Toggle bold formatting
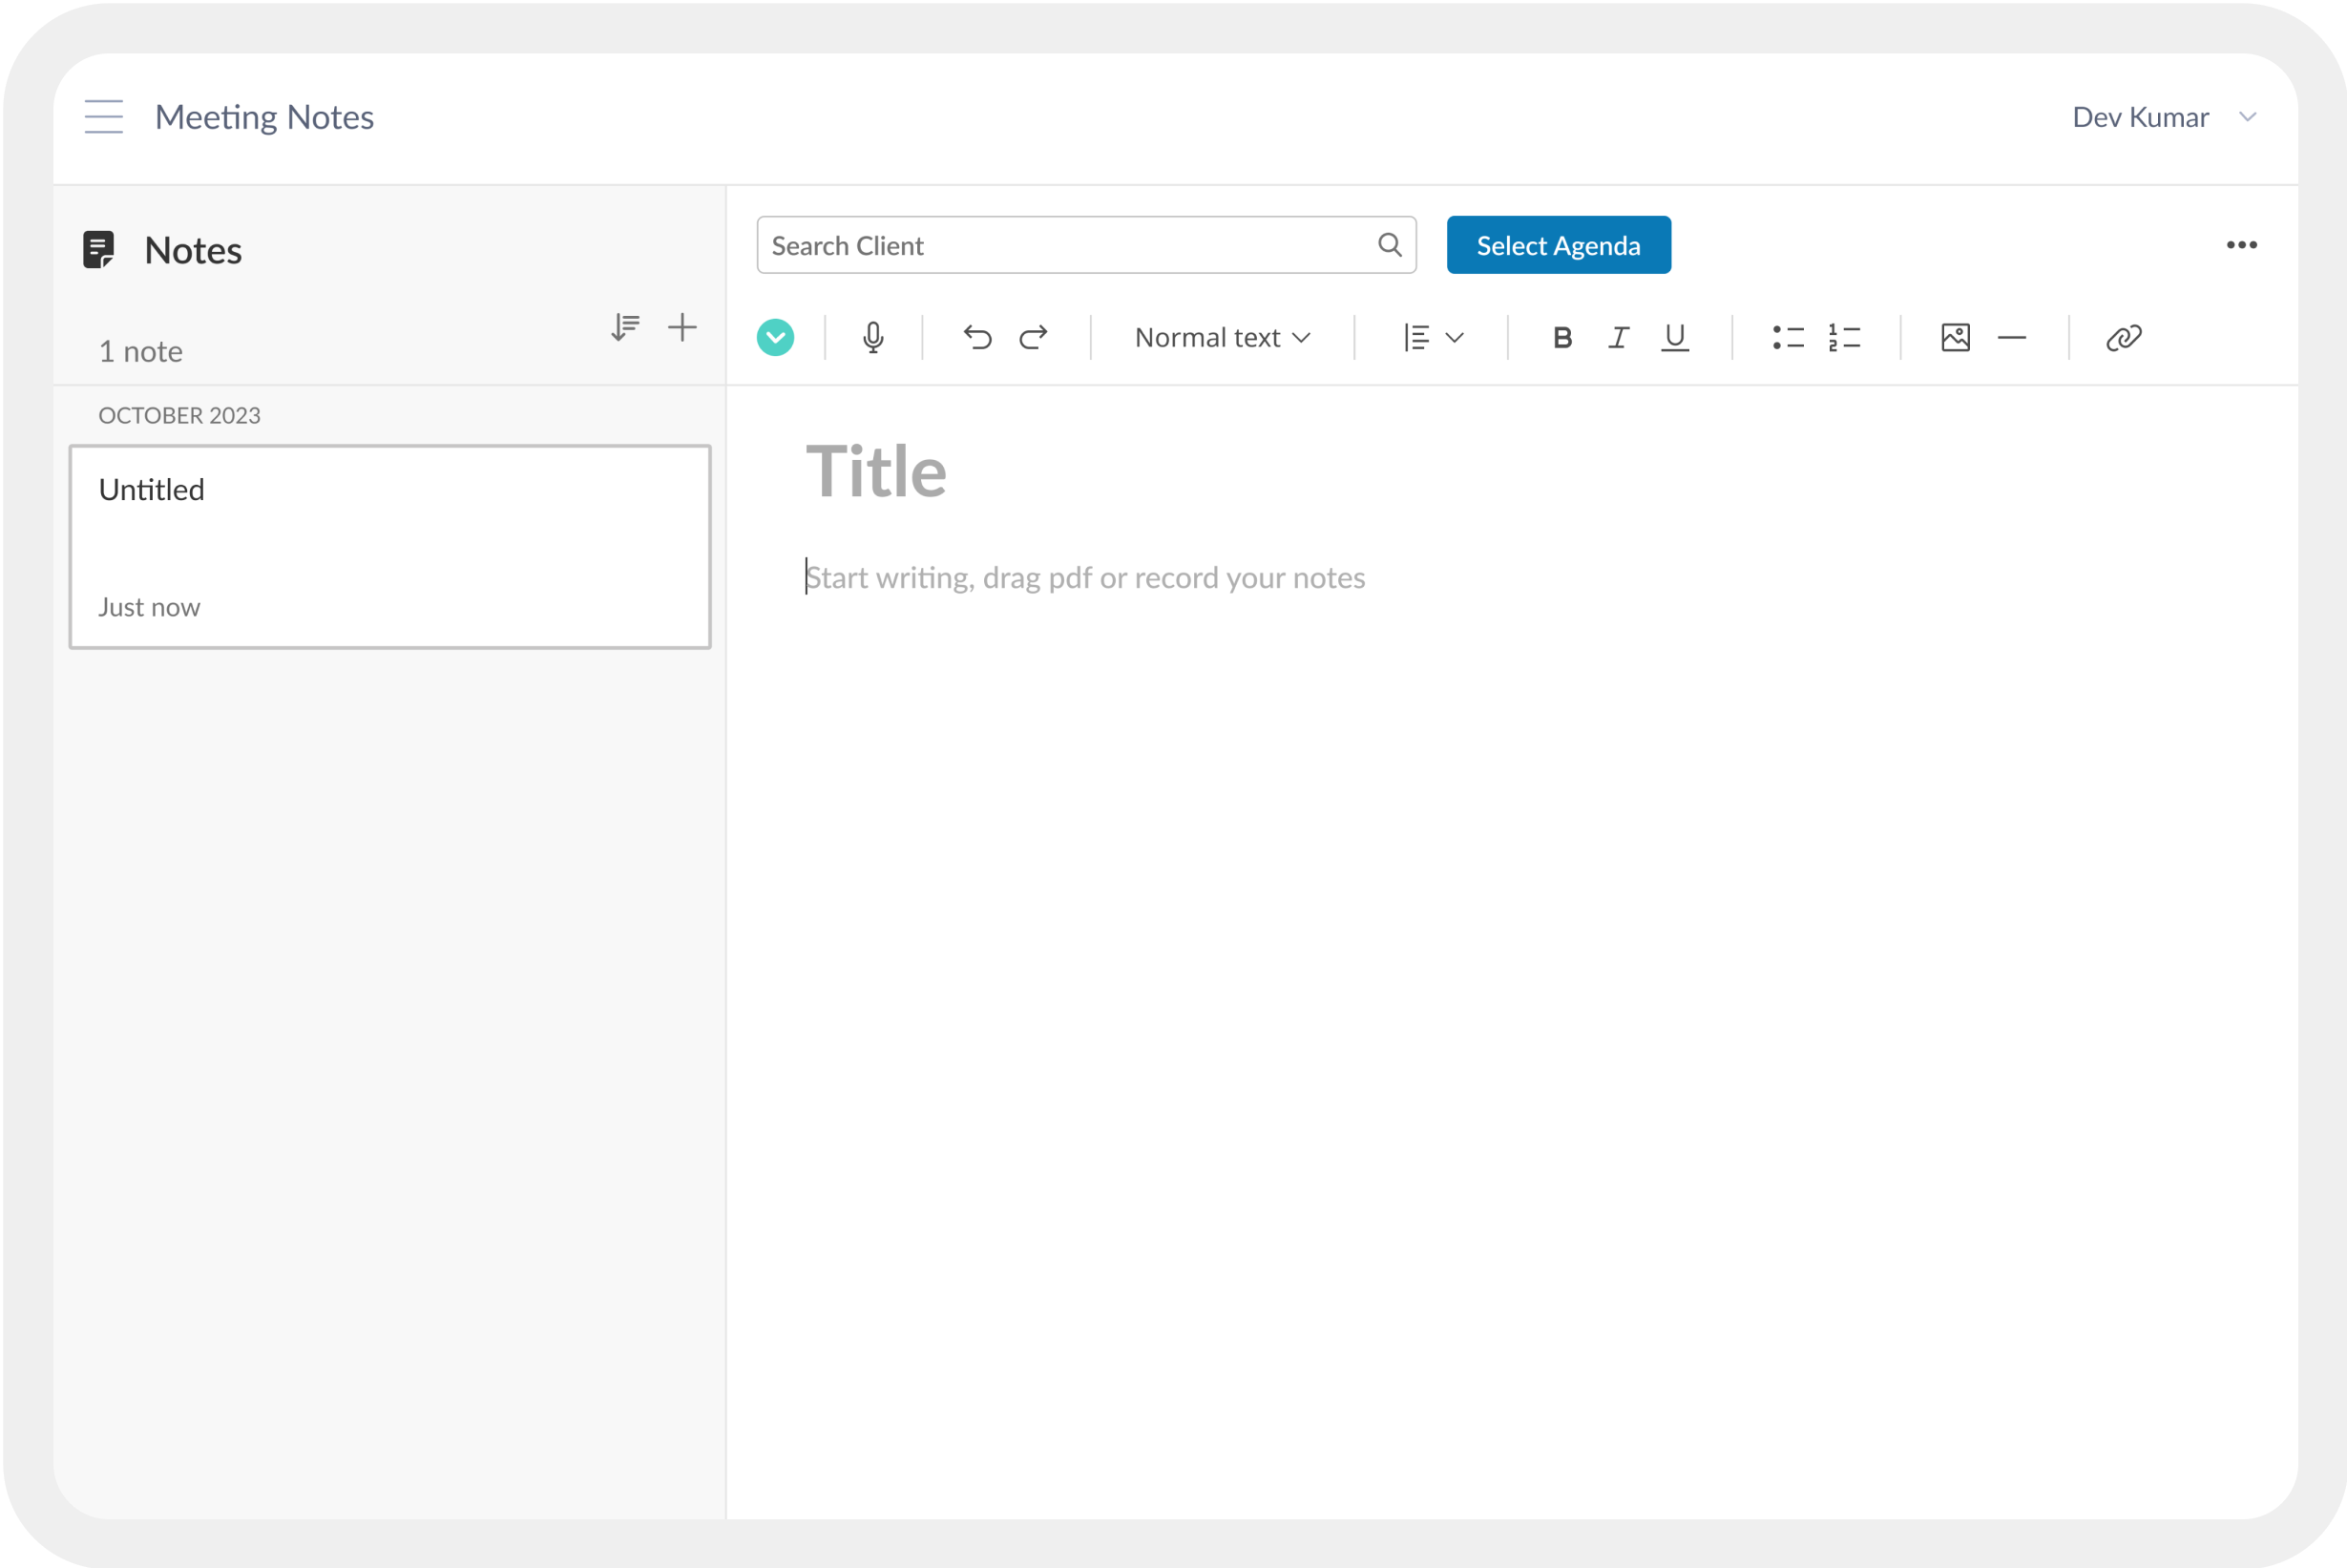This screenshot has height=1568, width=2347. point(1562,338)
